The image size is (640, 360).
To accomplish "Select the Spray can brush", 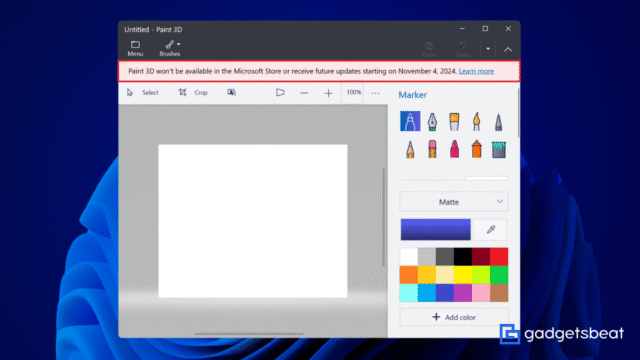I will click(x=476, y=149).
